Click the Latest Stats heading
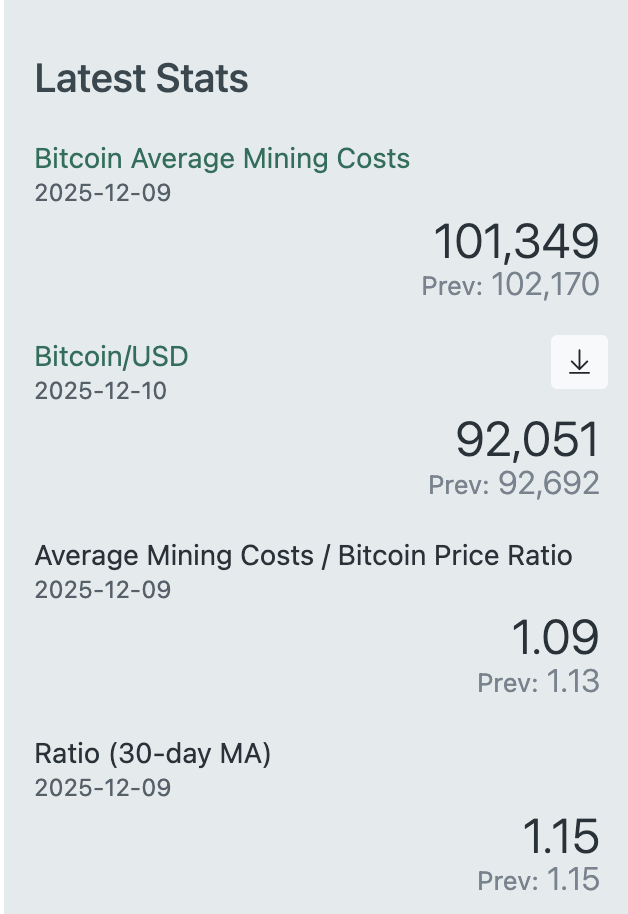This screenshot has height=914, width=628. (x=141, y=79)
